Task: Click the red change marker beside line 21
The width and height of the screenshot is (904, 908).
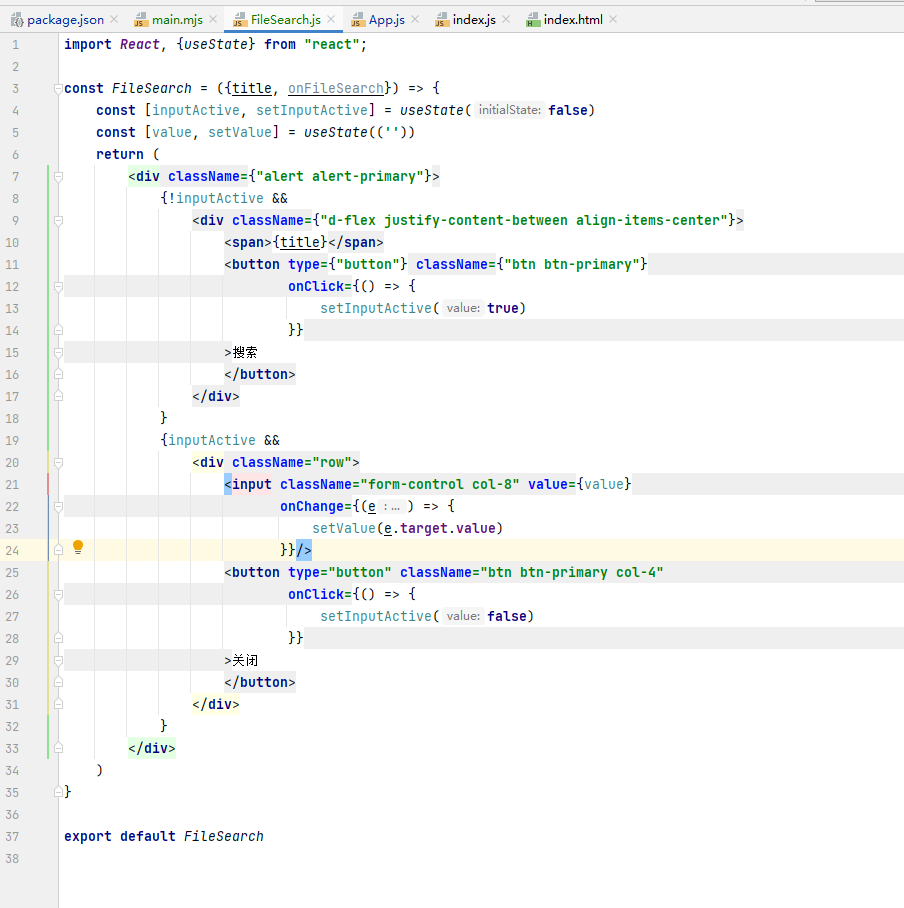Action: pos(48,485)
